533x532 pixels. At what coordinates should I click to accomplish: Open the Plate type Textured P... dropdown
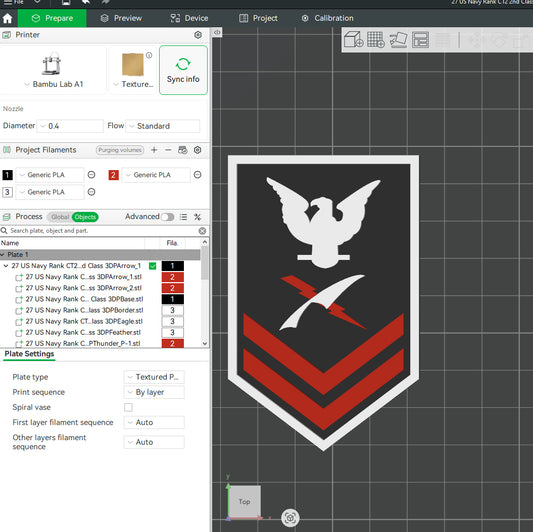pos(154,377)
